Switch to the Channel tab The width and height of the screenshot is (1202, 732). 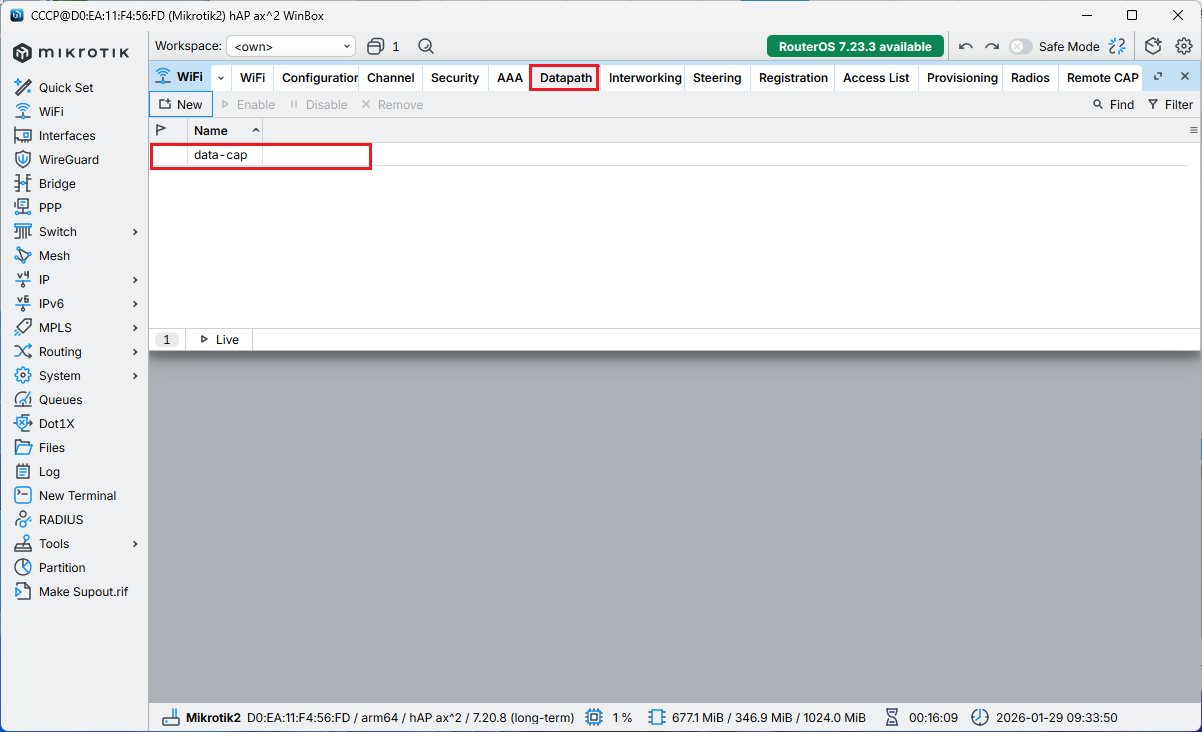pyautogui.click(x=390, y=77)
